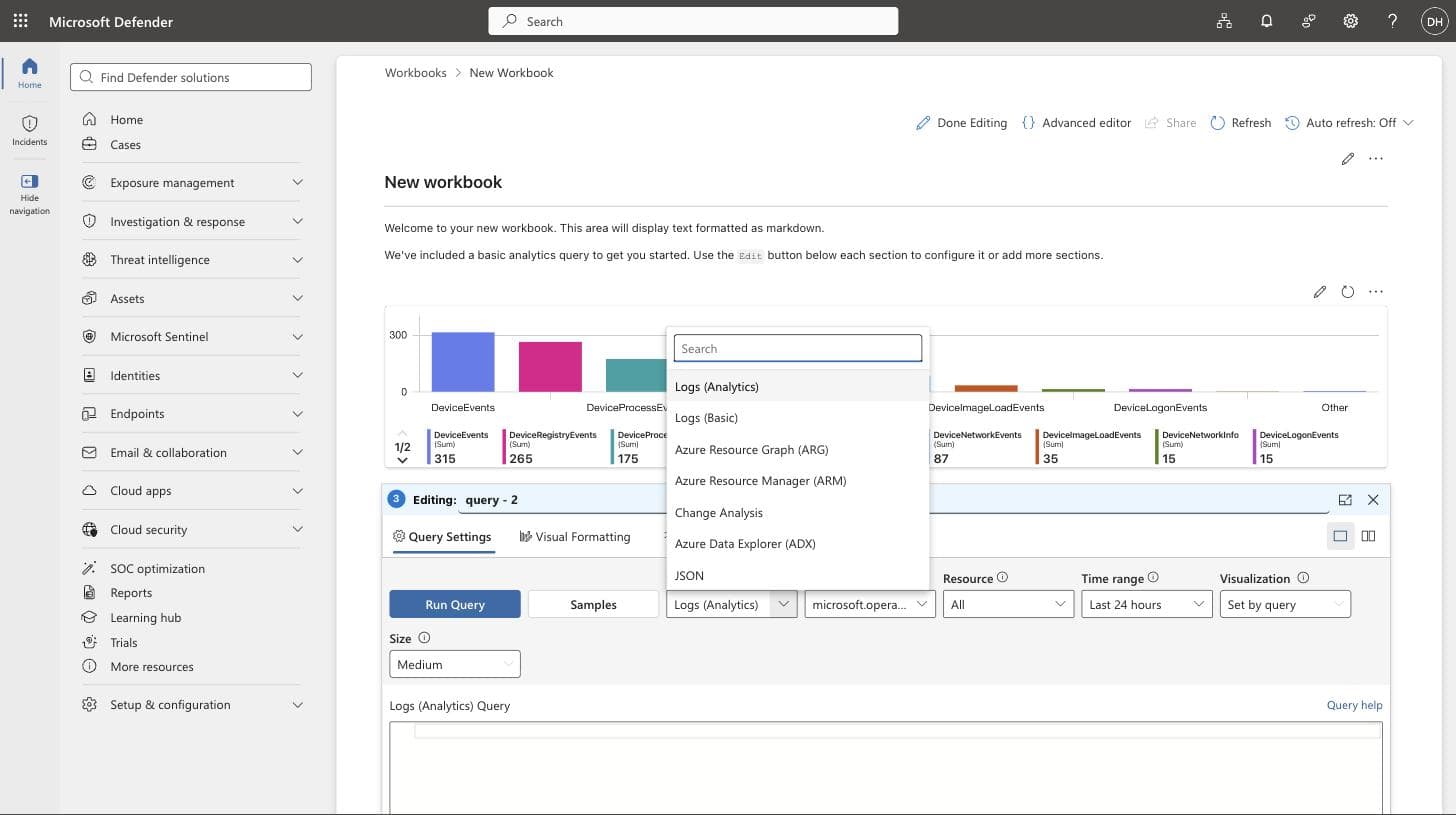Click the pencil edit icon above the chart

click(x=1320, y=292)
